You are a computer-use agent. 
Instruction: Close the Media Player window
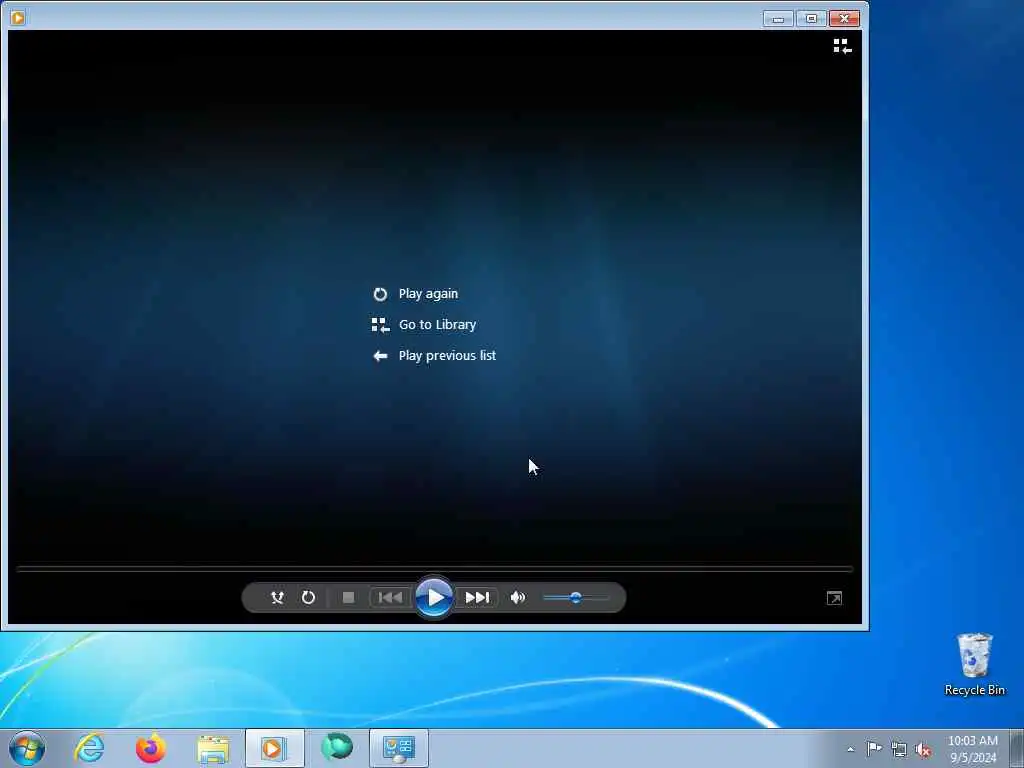click(844, 18)
